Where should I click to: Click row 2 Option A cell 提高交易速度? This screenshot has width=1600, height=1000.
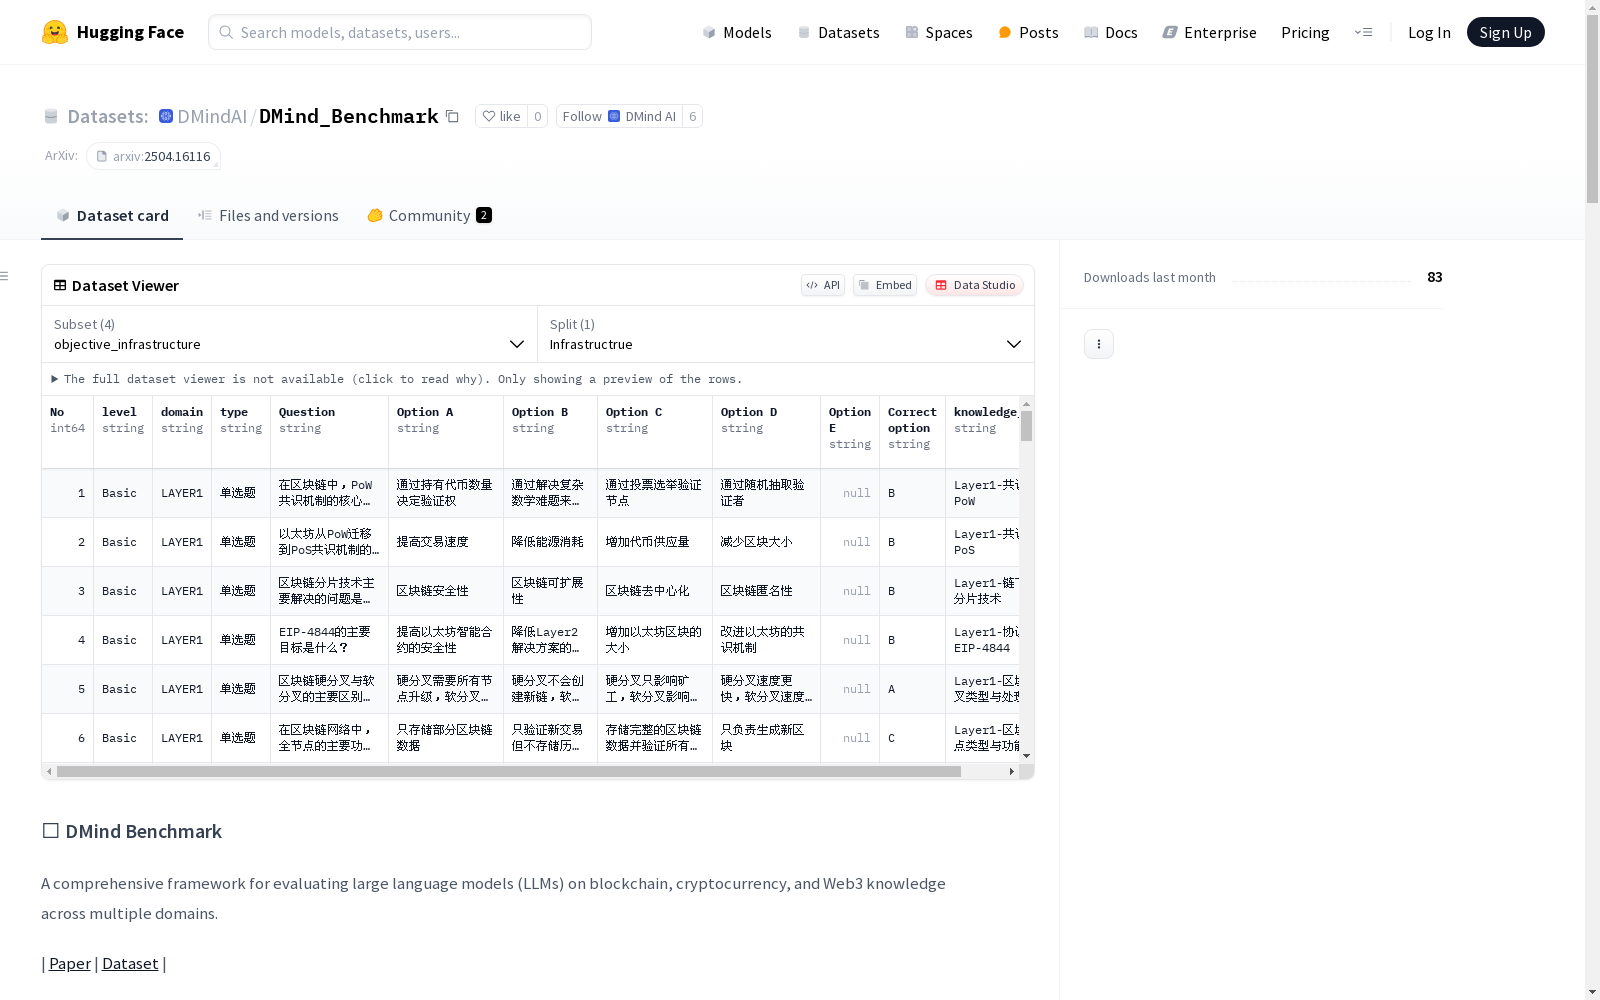tap(446, 542)
